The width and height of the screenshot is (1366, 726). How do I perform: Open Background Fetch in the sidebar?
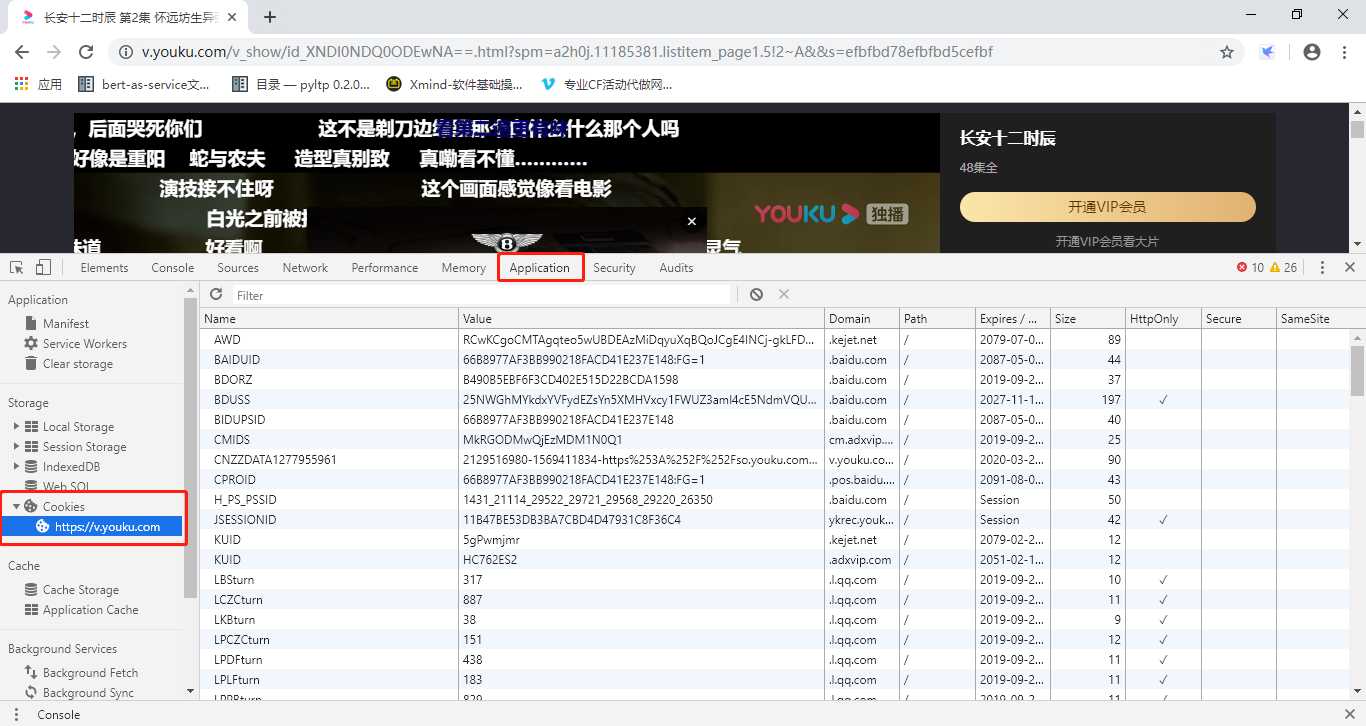[90, 673]
